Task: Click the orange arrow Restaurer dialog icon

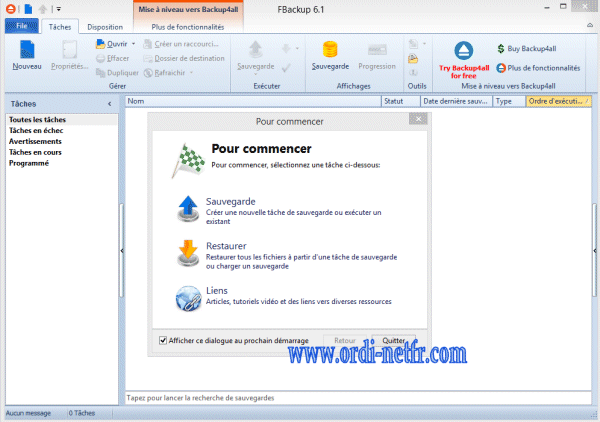Action: (x=188, y=253)
